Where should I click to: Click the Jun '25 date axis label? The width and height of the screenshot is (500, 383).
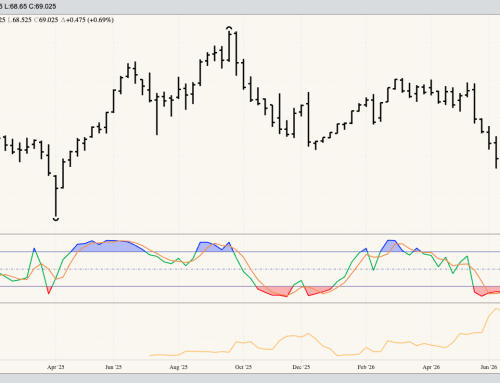pos(113,367)
